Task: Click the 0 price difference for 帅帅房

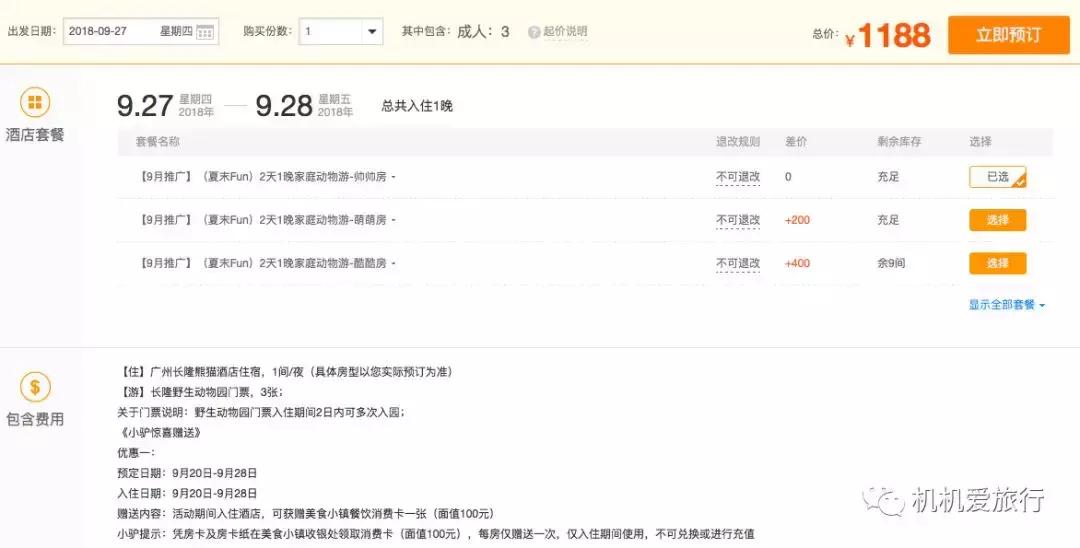Action: click(x=788, y=177)
